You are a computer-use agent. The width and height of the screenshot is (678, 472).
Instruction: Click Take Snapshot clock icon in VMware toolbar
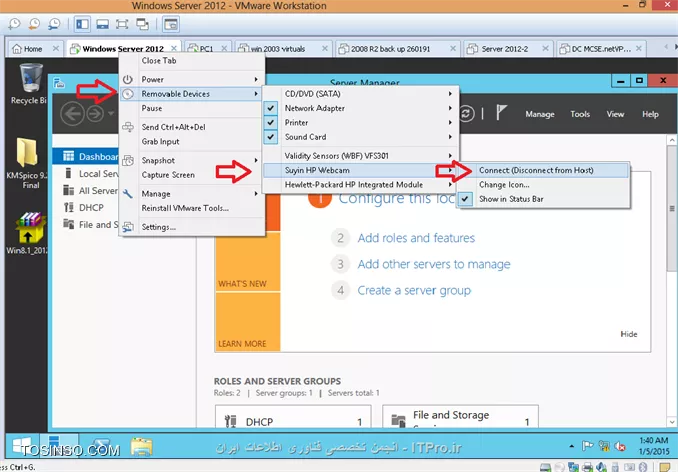pos(14,24)
